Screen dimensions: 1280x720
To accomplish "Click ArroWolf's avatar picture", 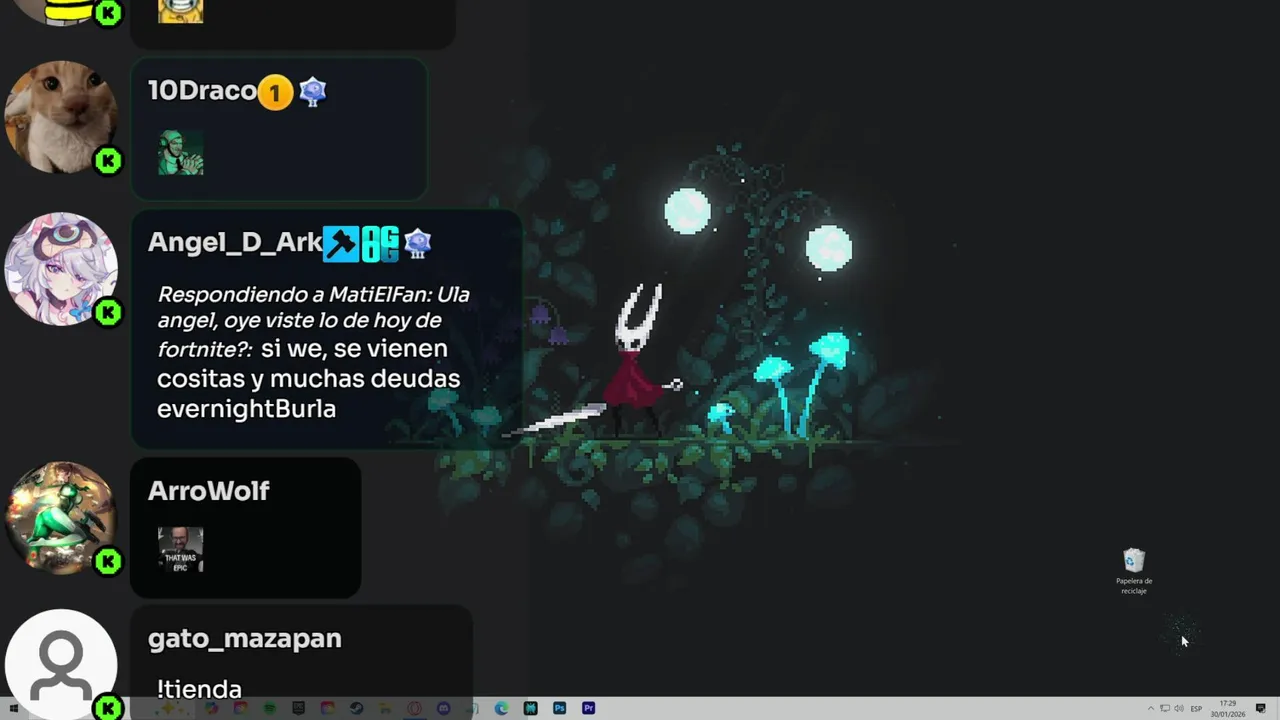I will click(x=61, y=518).
